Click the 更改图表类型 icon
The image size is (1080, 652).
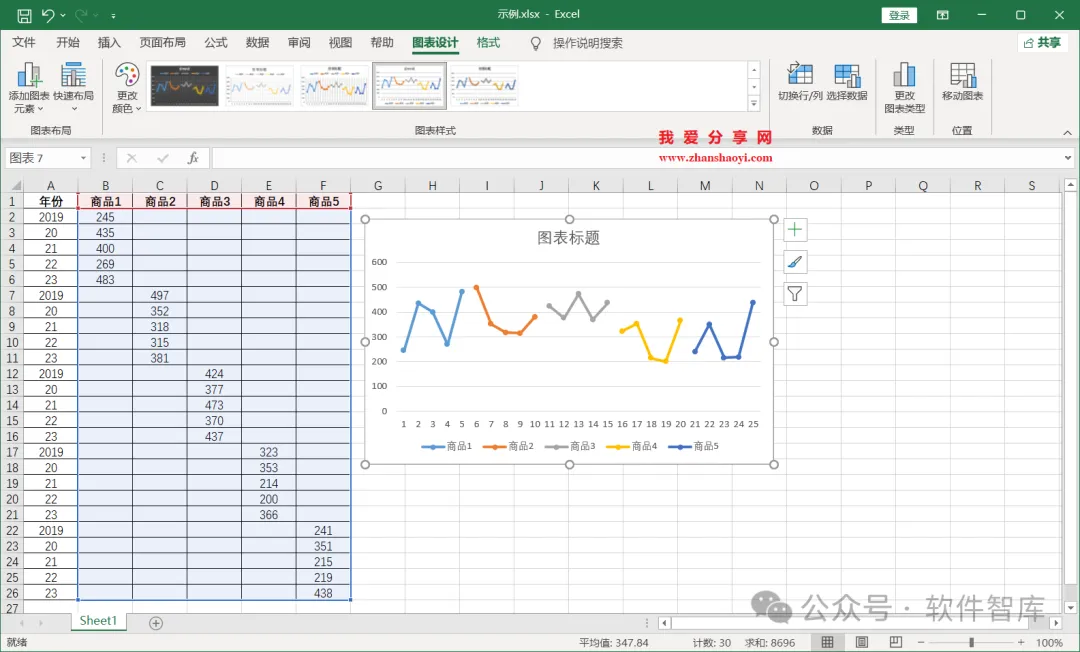[x=904, y=74]
